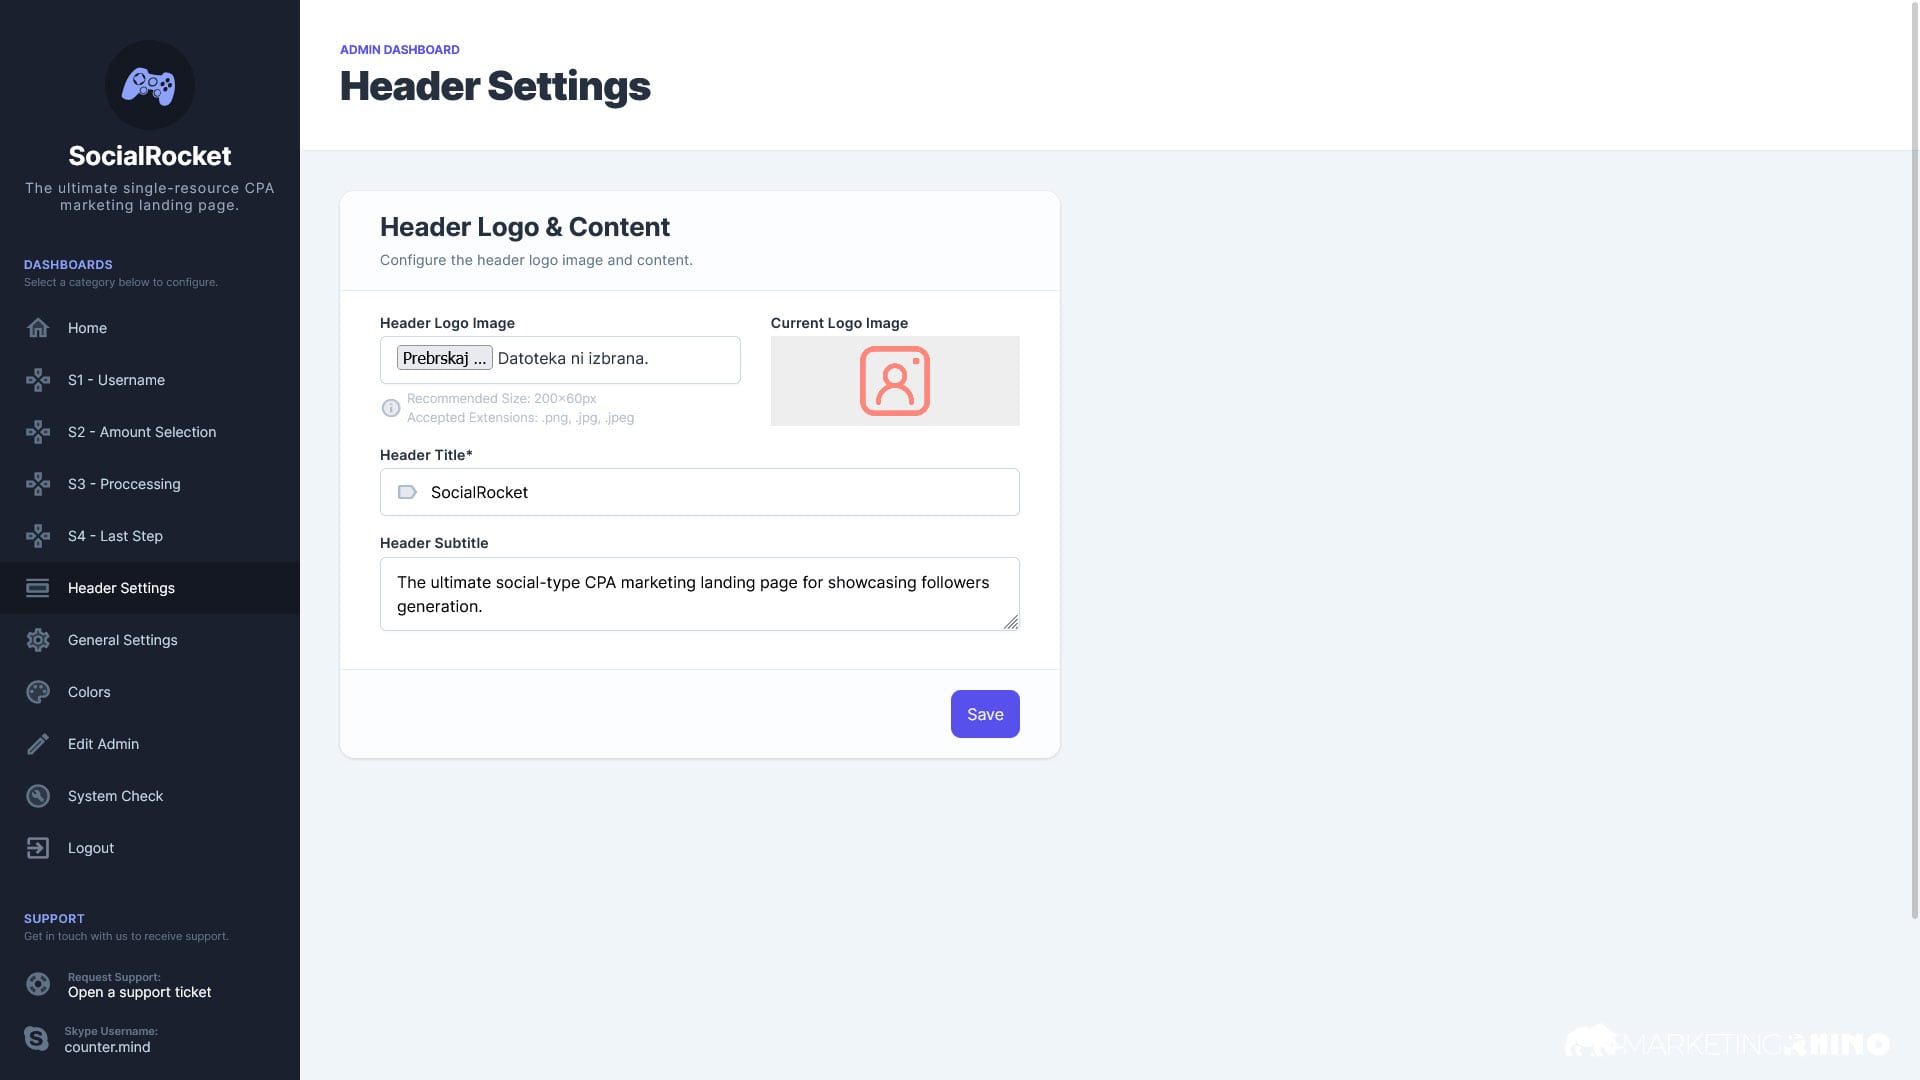Image resolution: width=1920 pixels, height=1080 pixels.
Task: Click the Edit Admin pencil icon
Action: [x=38, y=744]
